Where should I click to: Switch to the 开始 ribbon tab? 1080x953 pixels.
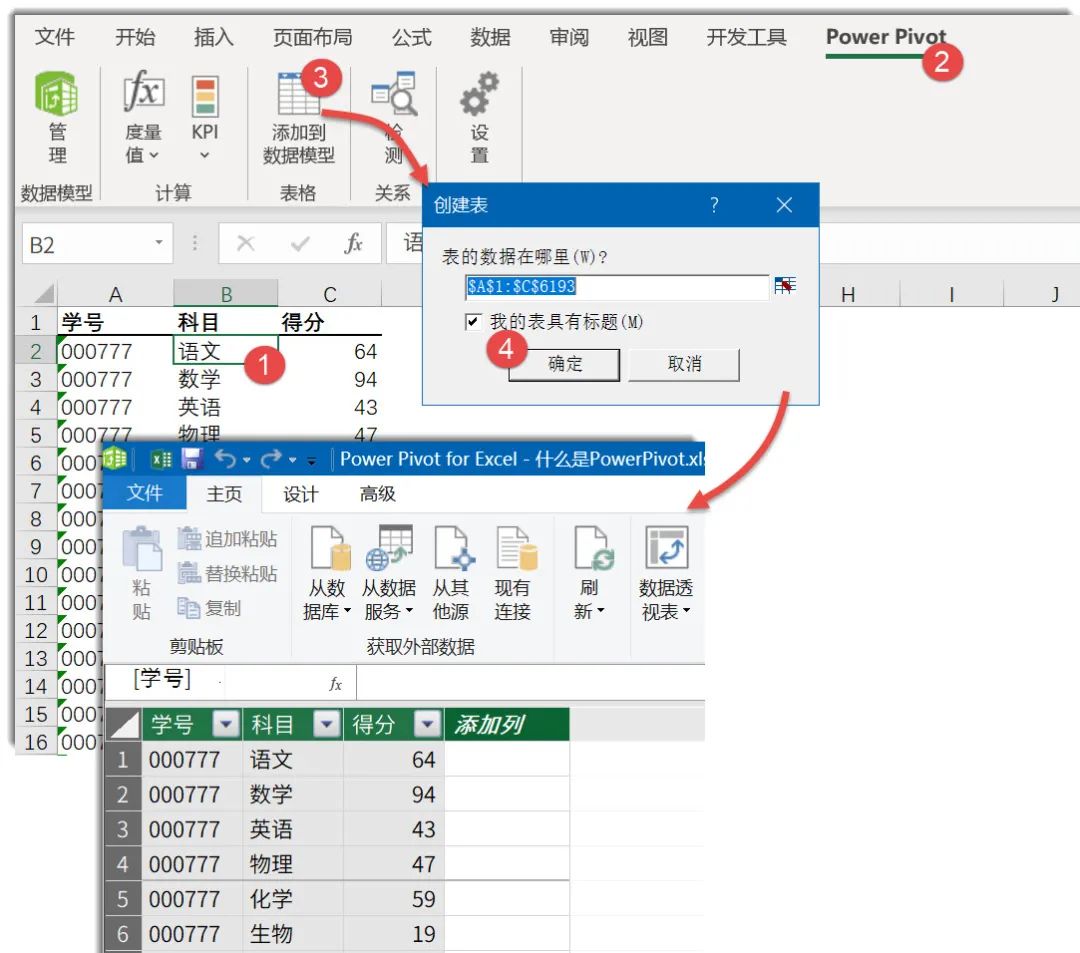[x=135, y=36]
